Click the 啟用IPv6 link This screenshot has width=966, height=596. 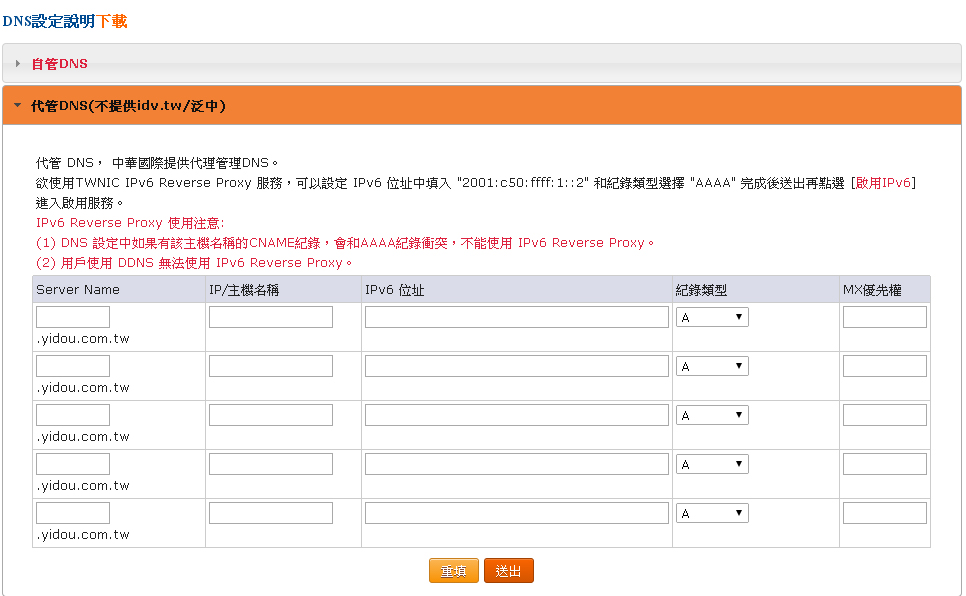(883, 183)
